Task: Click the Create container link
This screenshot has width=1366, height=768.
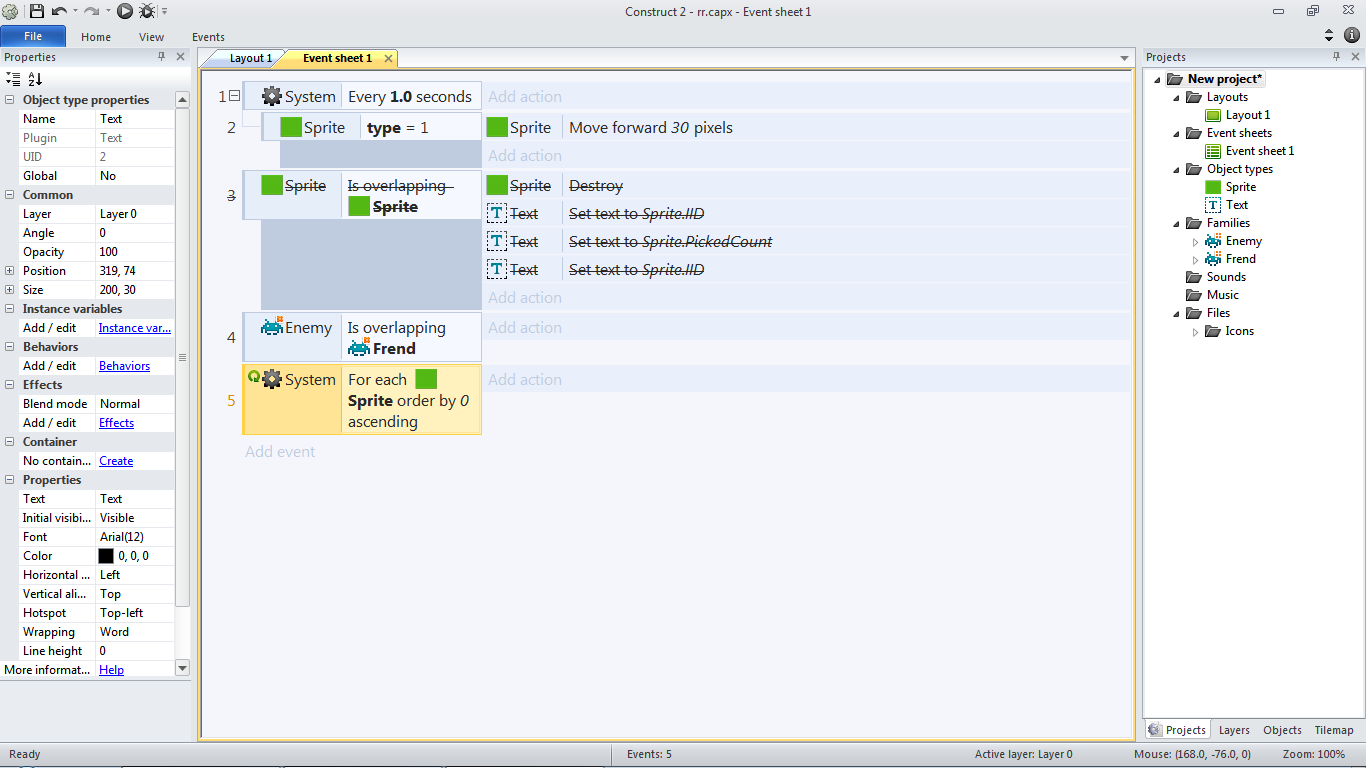Action: [116, 461]
